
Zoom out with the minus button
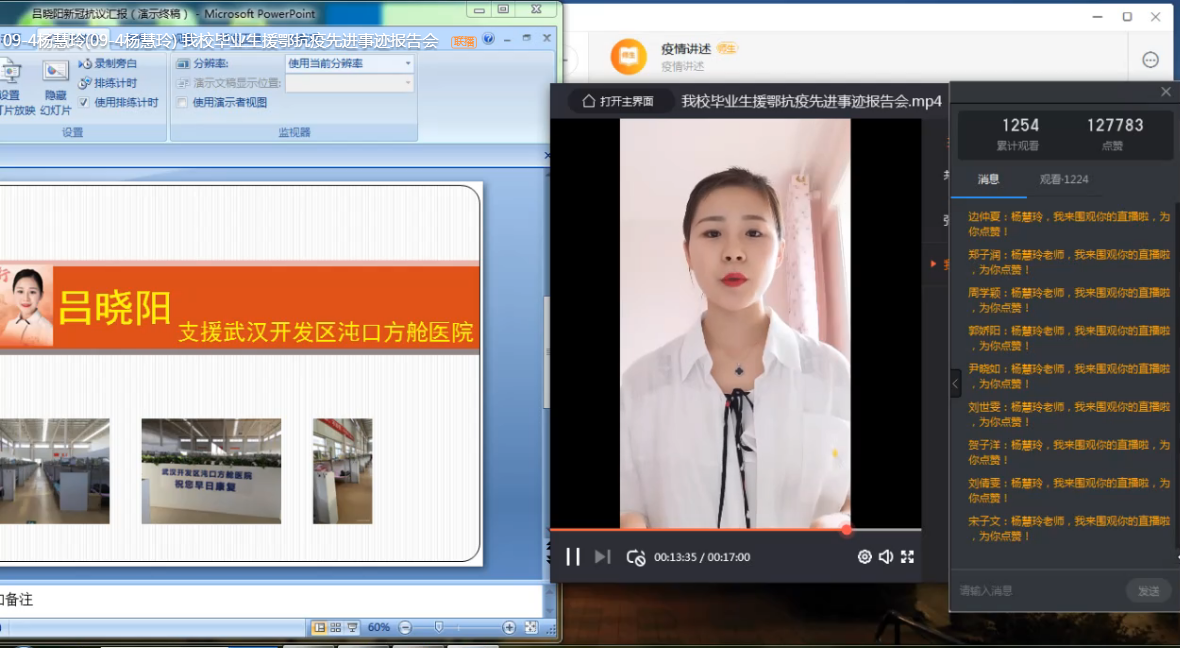click(x=405, y=628)
